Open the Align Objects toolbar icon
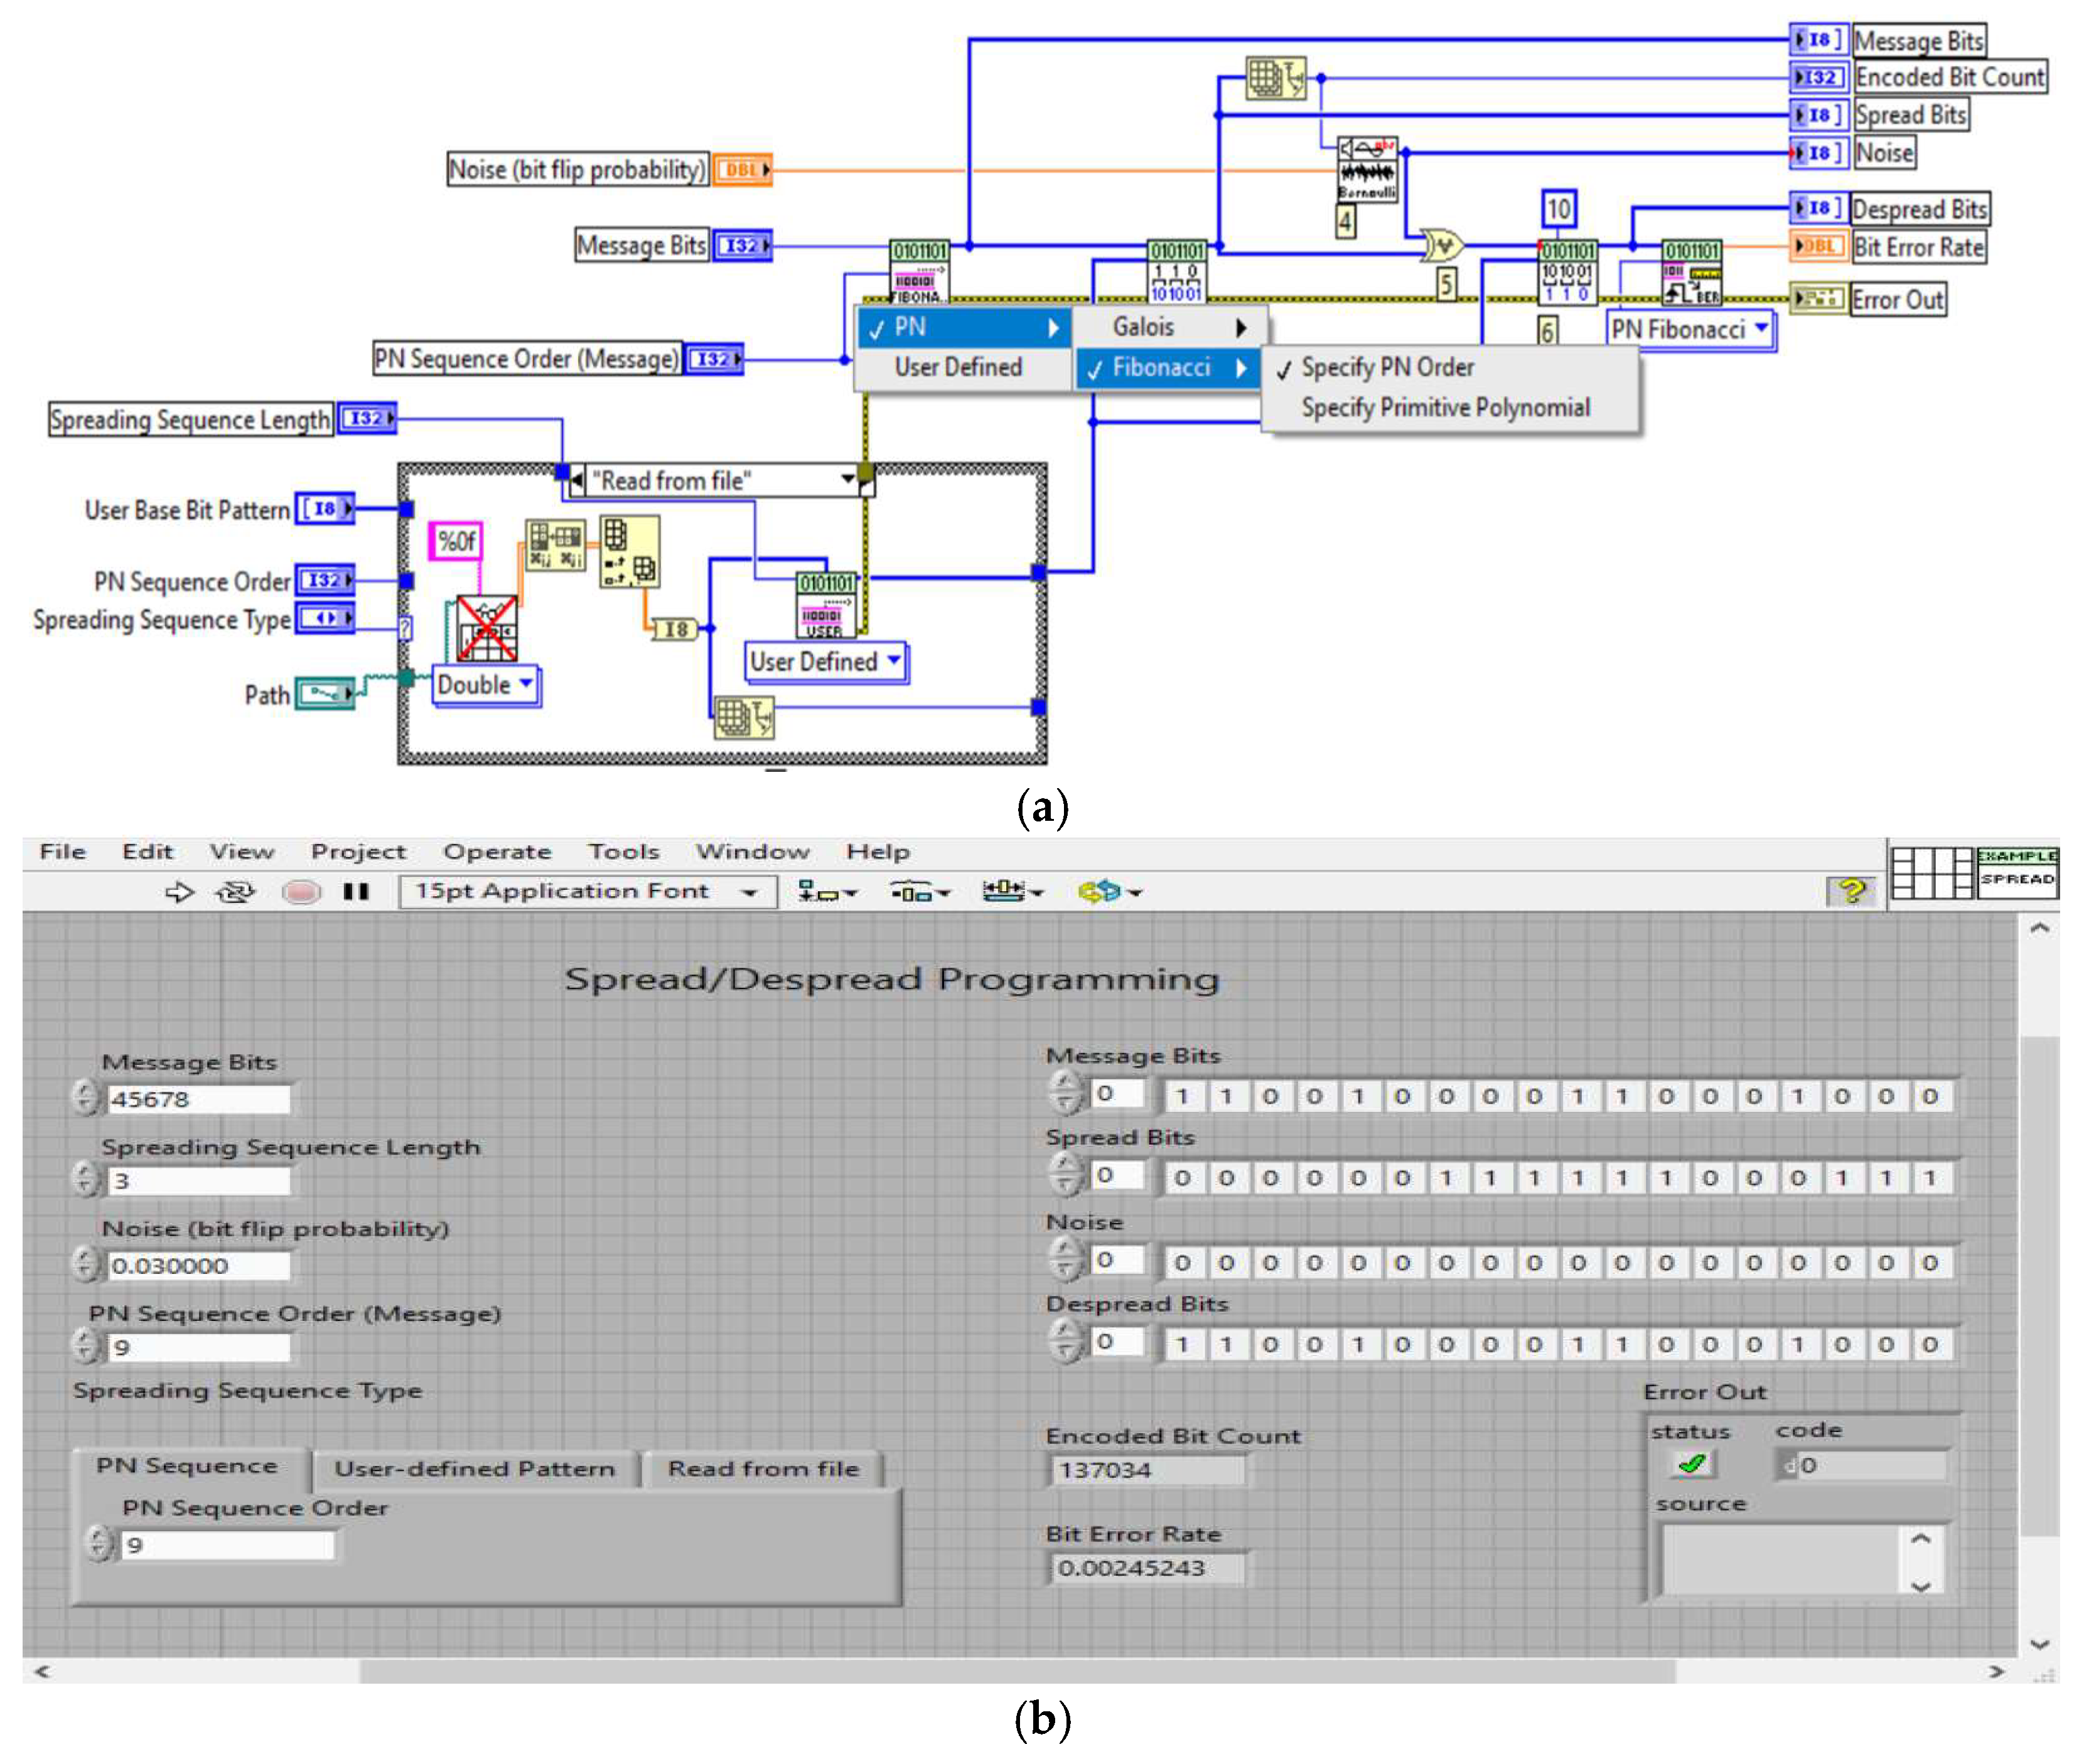Image resolution: width=2089 pixels, height=1764 pixels. click(826, 891)
